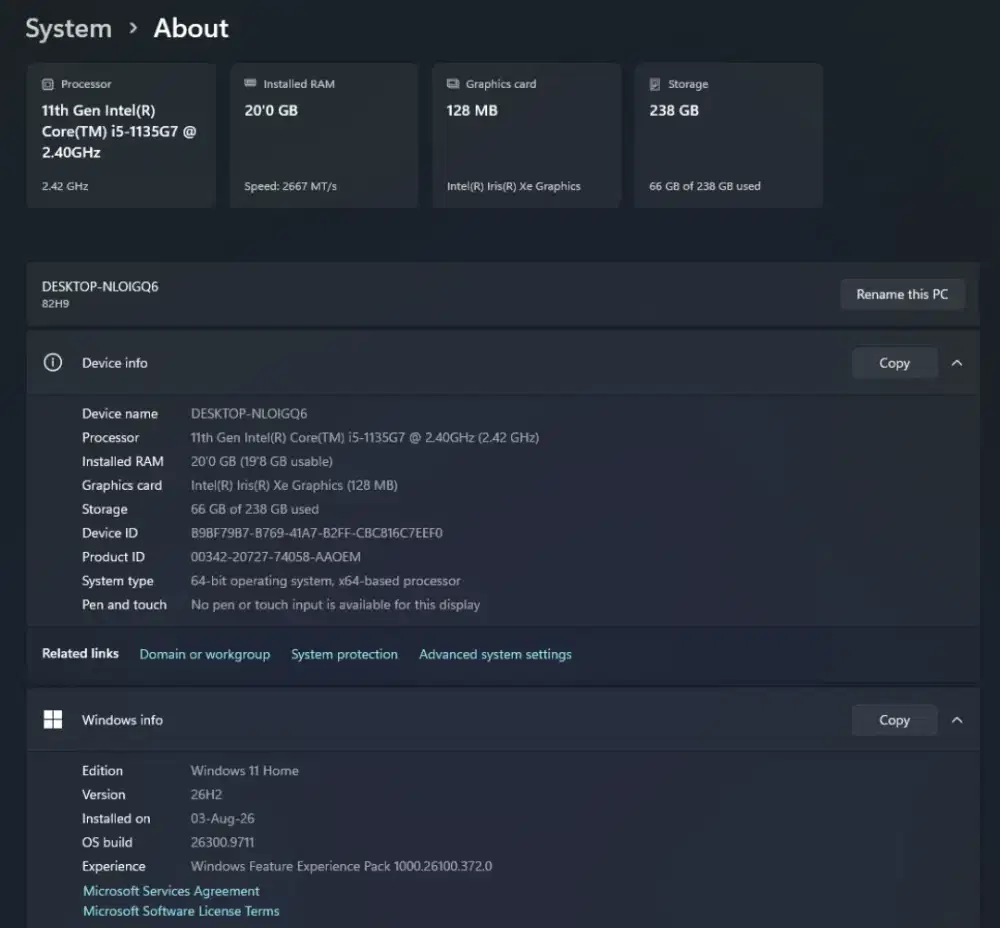Click Installed on date 03-Aug-26

click(223, 819)
